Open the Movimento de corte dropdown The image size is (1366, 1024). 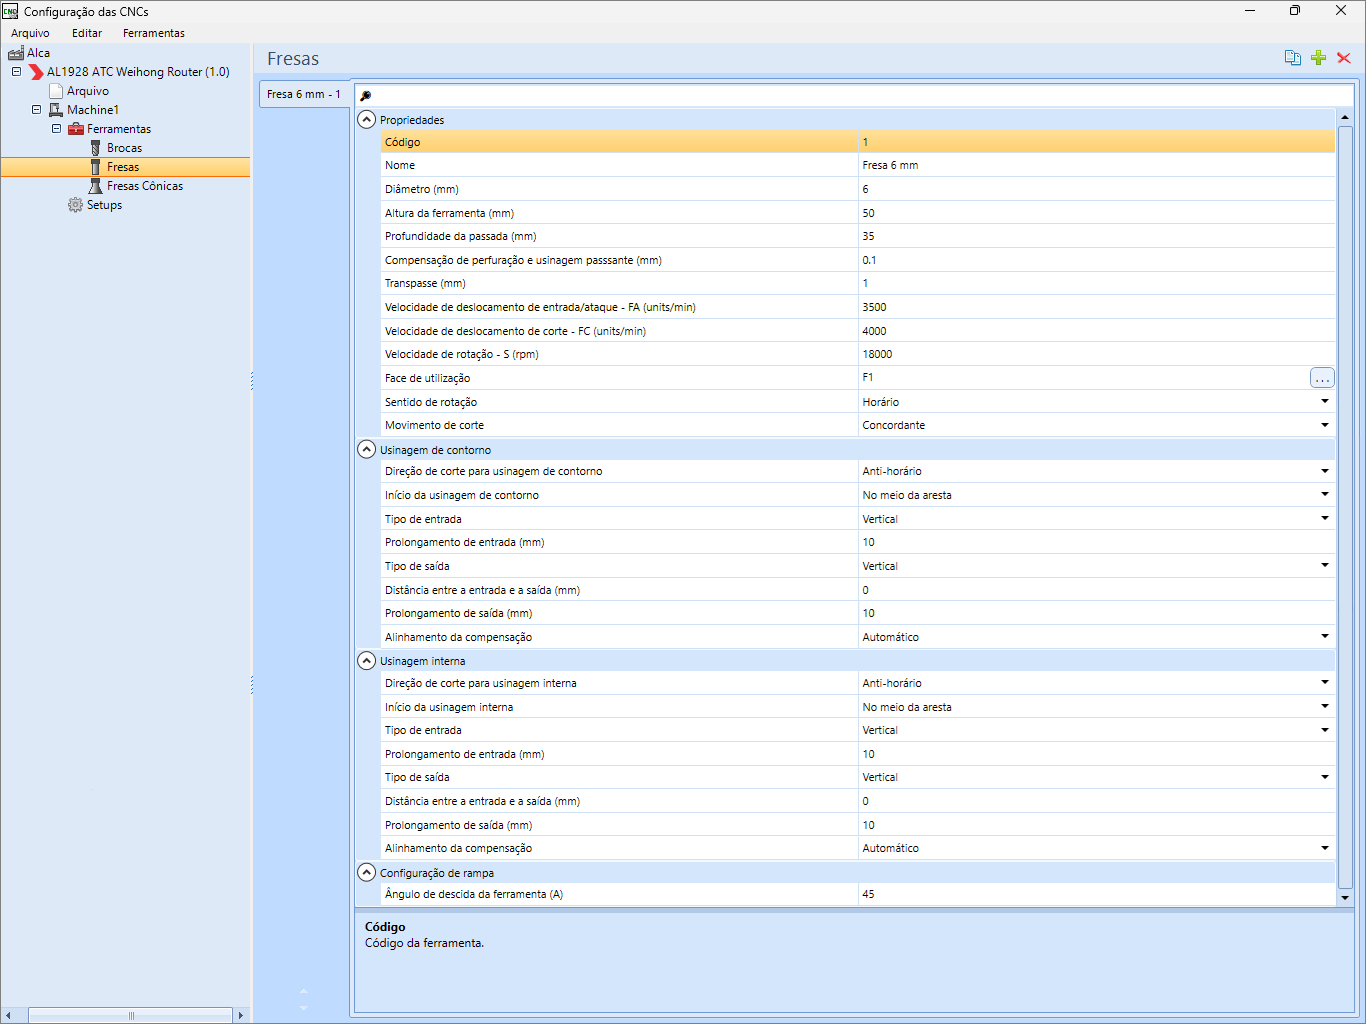pos(1324,425)
